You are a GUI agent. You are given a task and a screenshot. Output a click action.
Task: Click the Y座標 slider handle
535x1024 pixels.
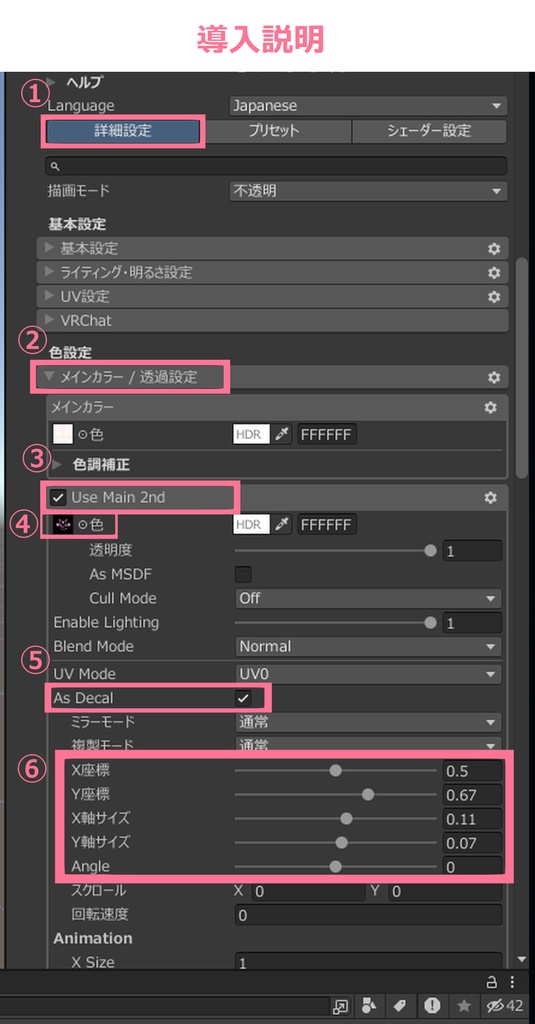[x=367, y=795]
